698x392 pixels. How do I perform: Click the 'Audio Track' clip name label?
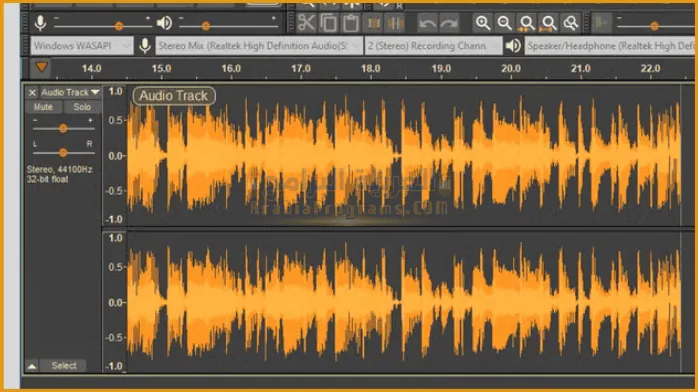(x=174, y=96)
